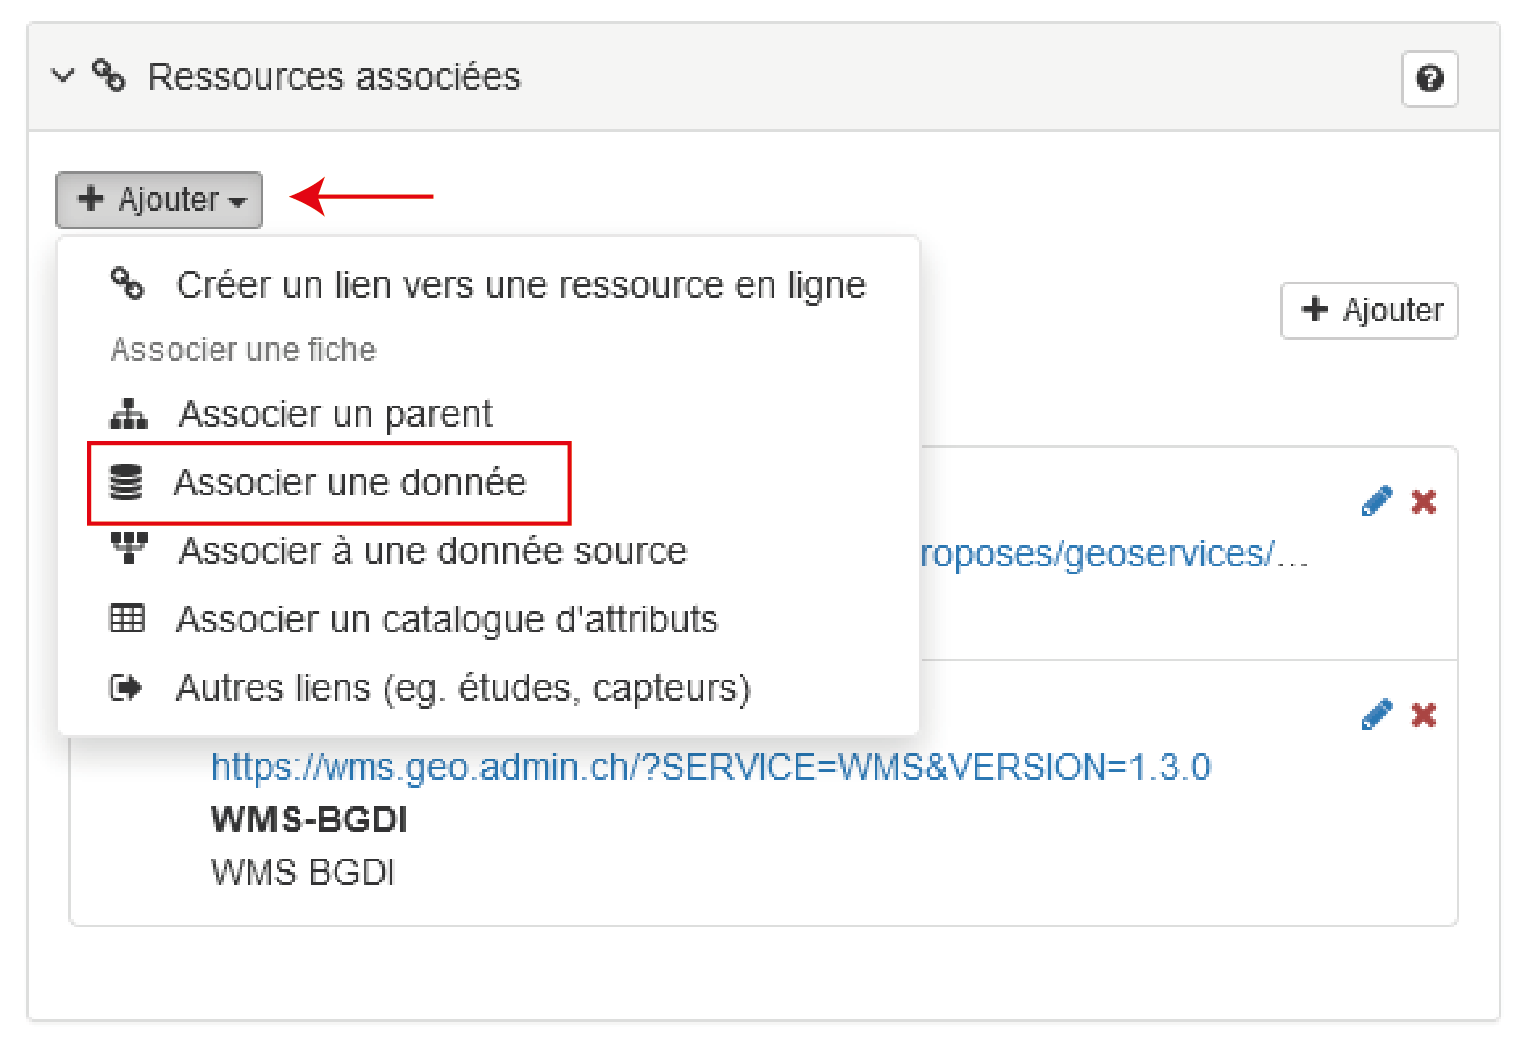Toggle the left Ajouter dropdown button
This screenshot has height=1039, width=1537.
point(158,200)
